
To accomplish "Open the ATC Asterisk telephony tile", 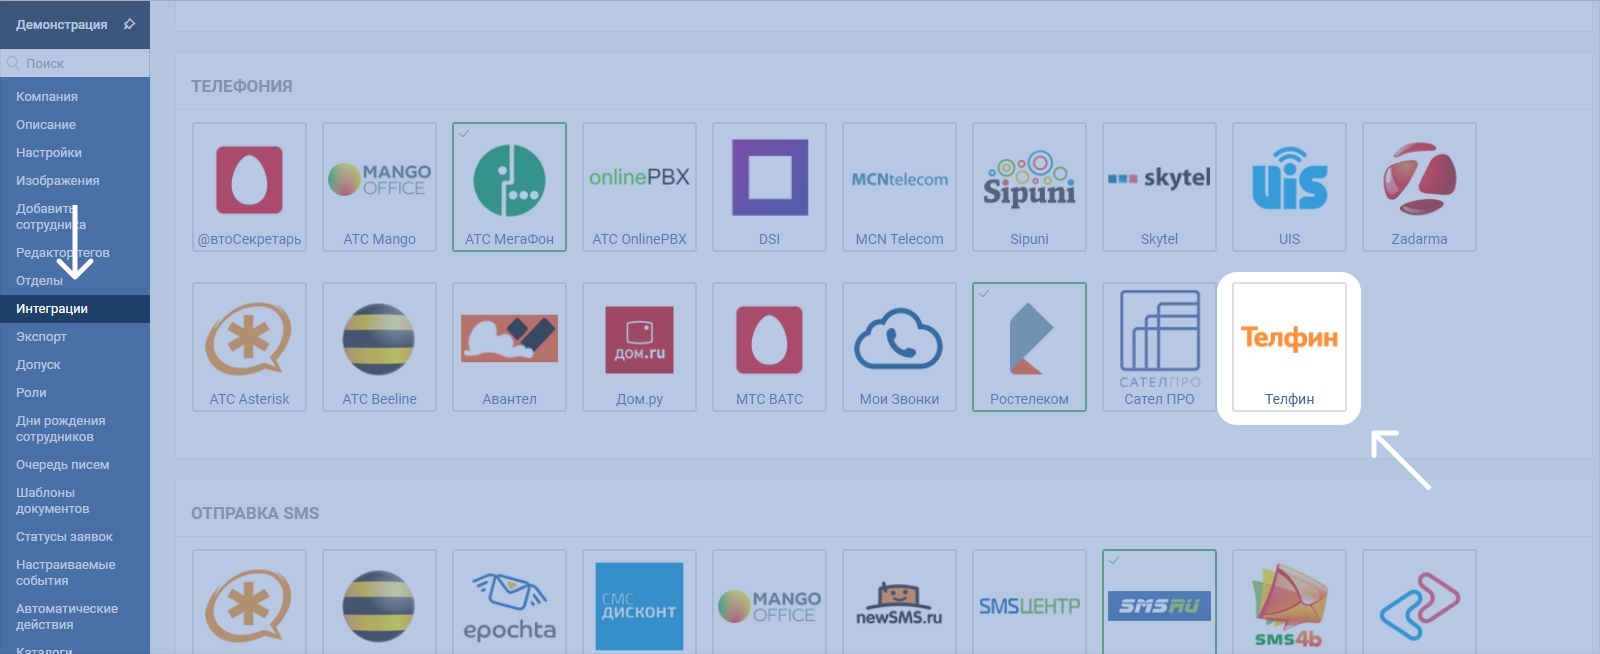I will tap(249, 347).
